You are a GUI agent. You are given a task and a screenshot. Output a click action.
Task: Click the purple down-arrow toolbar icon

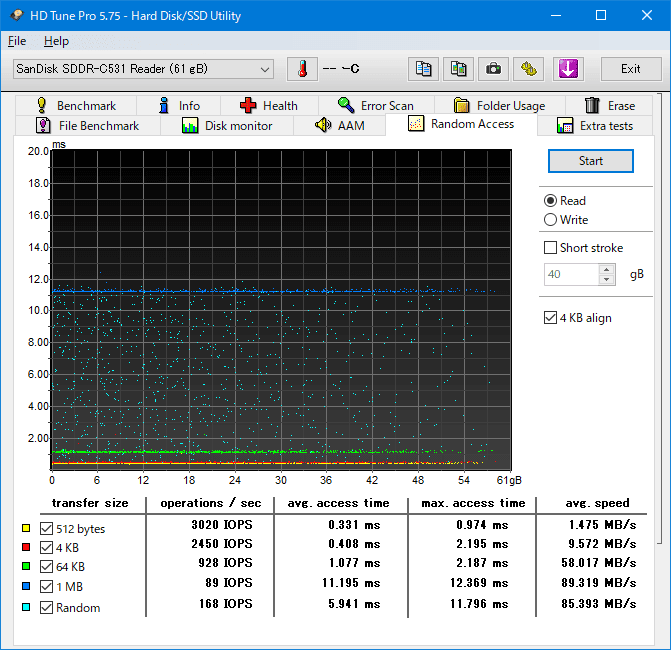[567, 69]
